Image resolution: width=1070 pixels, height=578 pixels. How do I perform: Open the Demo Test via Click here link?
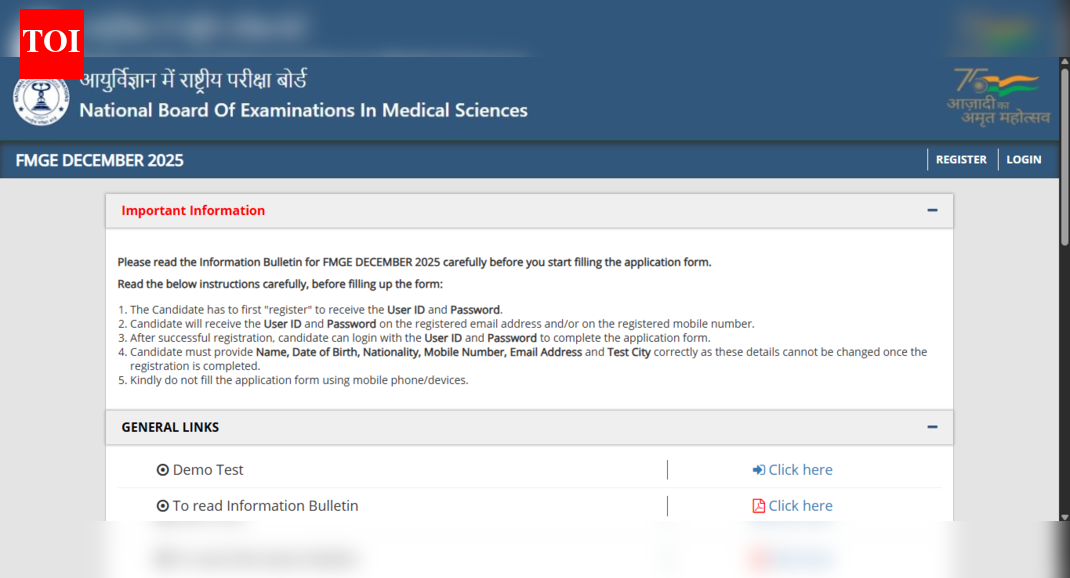pyautogui.click(x=801, y=469)
